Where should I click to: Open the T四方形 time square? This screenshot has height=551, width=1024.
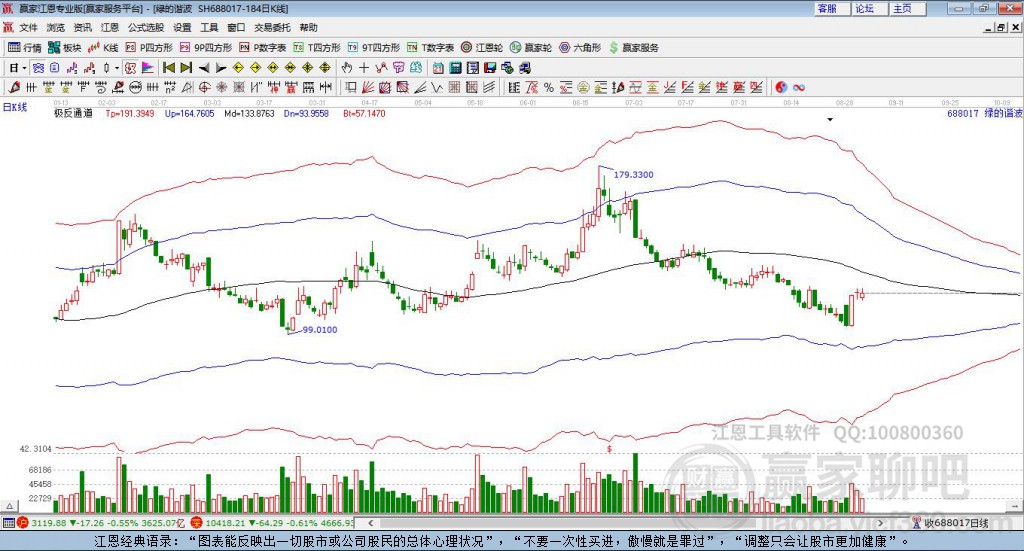point(317,48)
